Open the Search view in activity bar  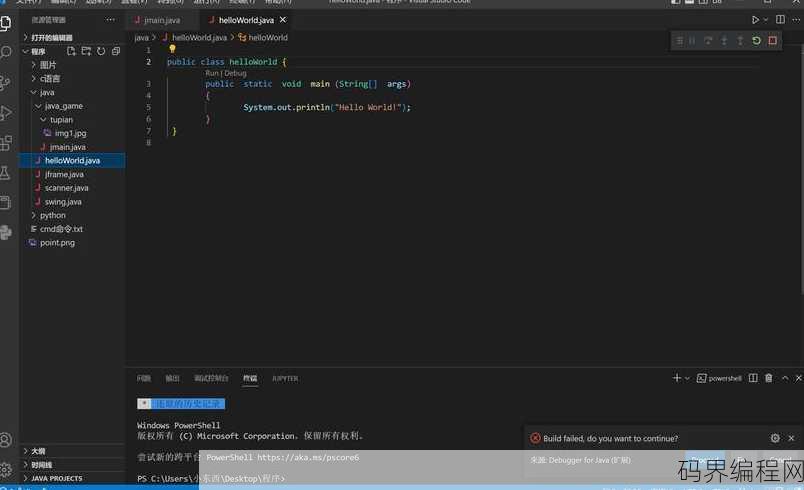6,52
